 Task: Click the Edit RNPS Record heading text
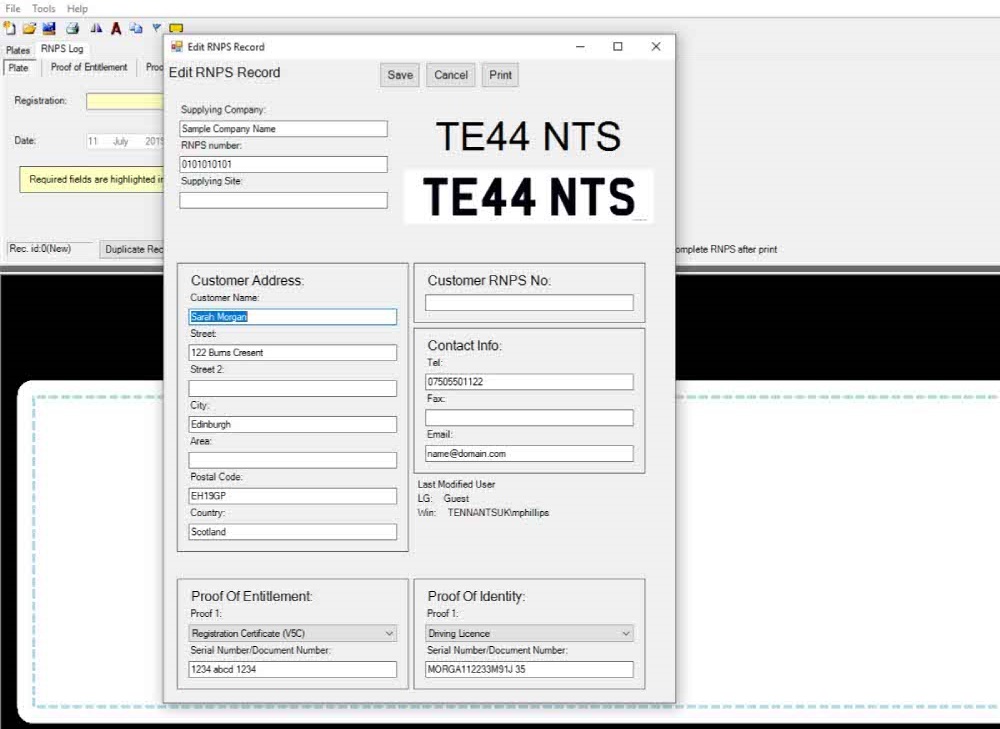click(x=224, y=73)
